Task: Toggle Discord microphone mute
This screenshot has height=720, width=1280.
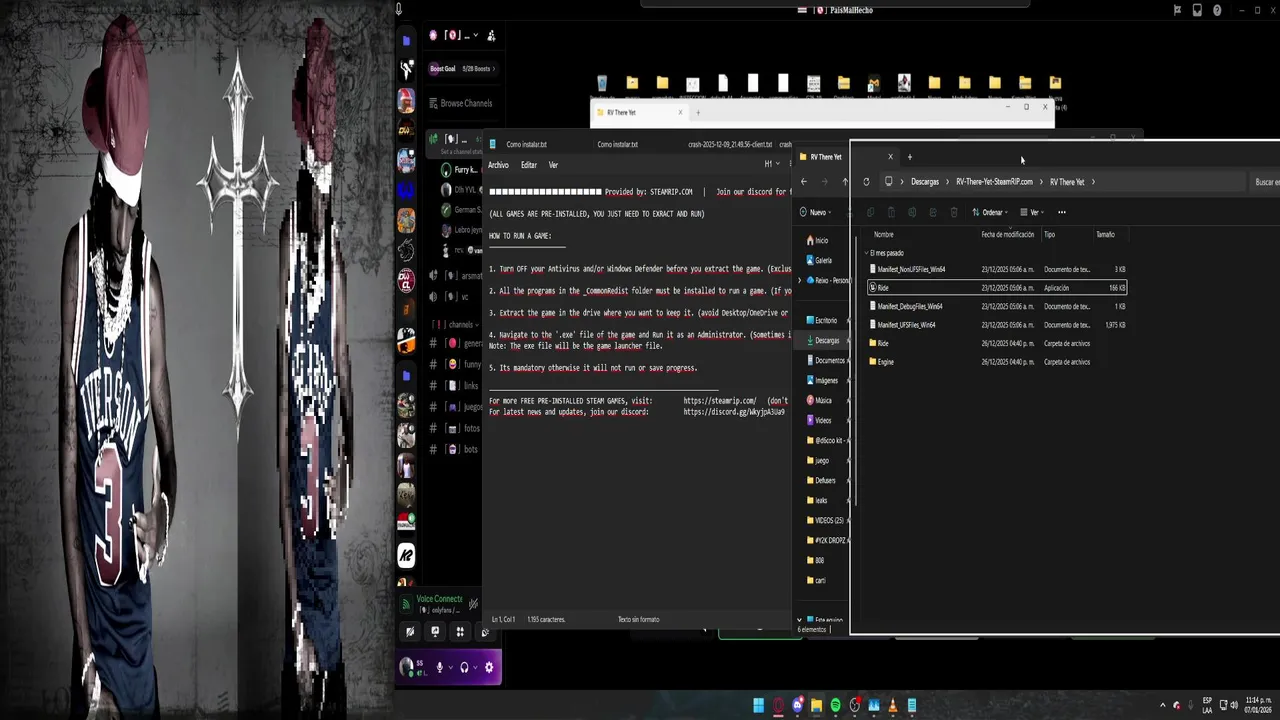Action: (x=439, y=667)
